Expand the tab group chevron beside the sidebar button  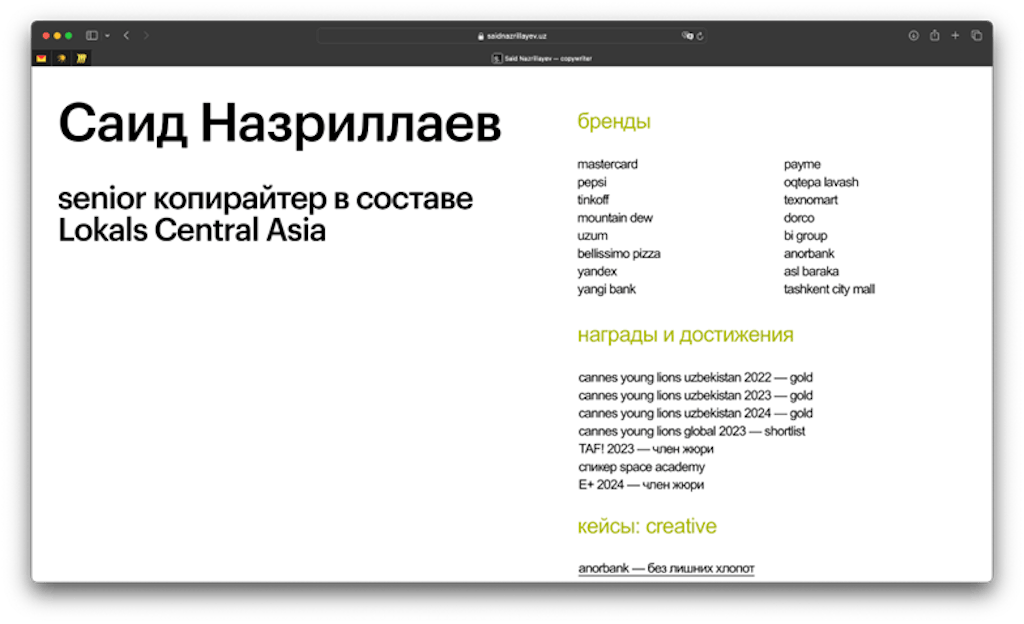(107, 35)
